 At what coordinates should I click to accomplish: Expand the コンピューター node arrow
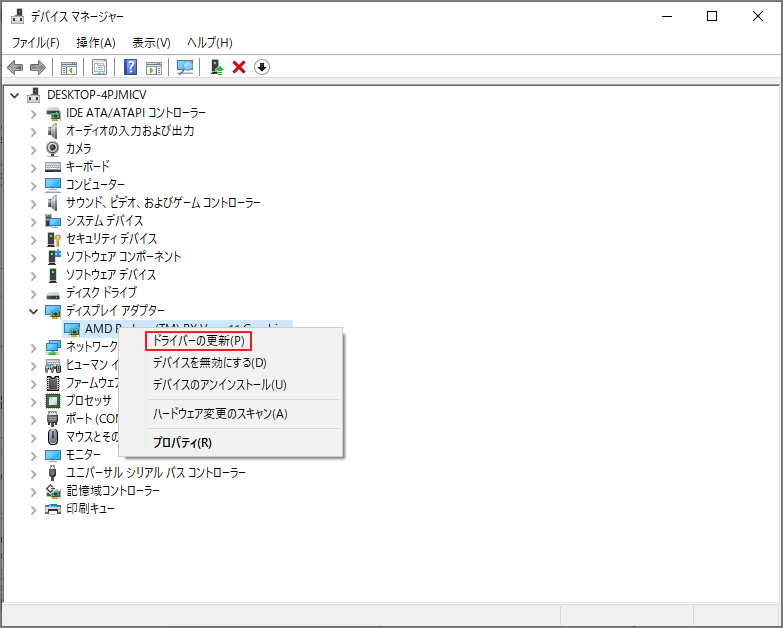pyautogui.click(x=33, y=186)
